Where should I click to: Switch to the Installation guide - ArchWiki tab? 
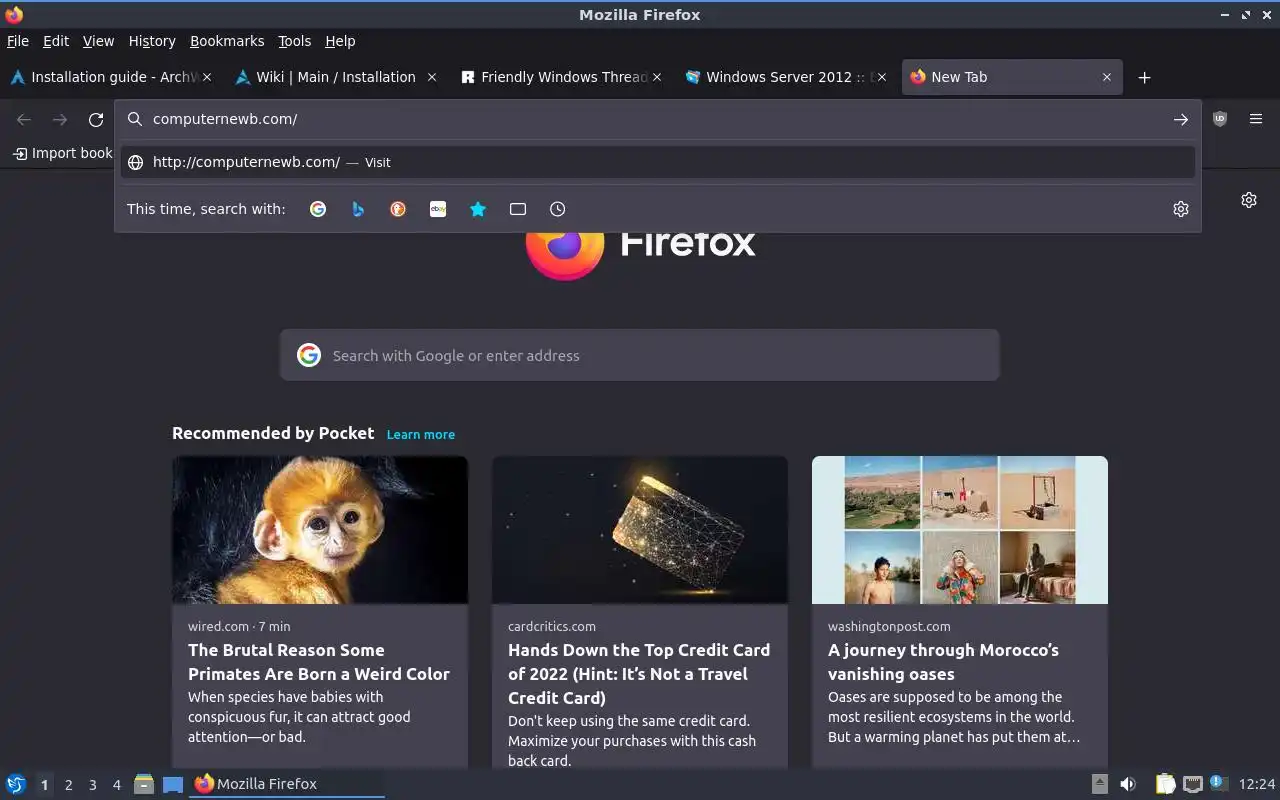(112, 77)
